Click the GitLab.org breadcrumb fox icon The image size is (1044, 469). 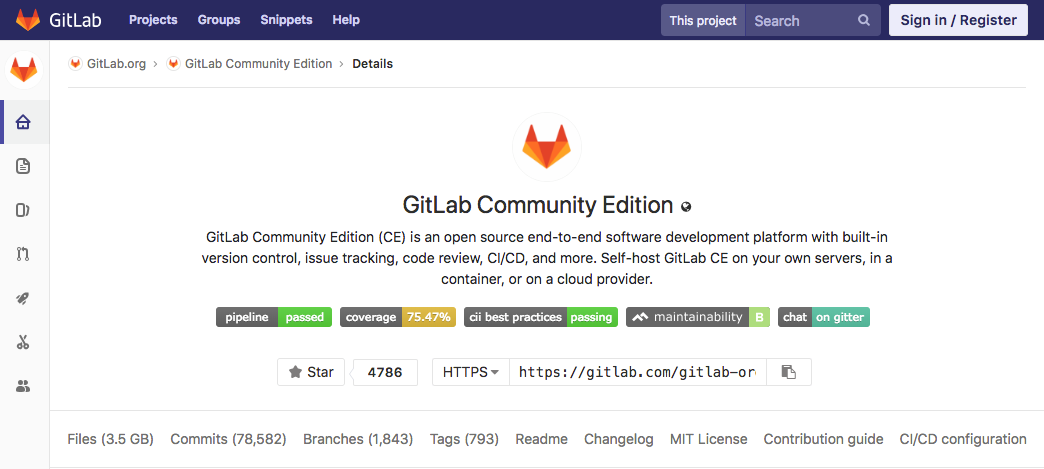point(76,64)
